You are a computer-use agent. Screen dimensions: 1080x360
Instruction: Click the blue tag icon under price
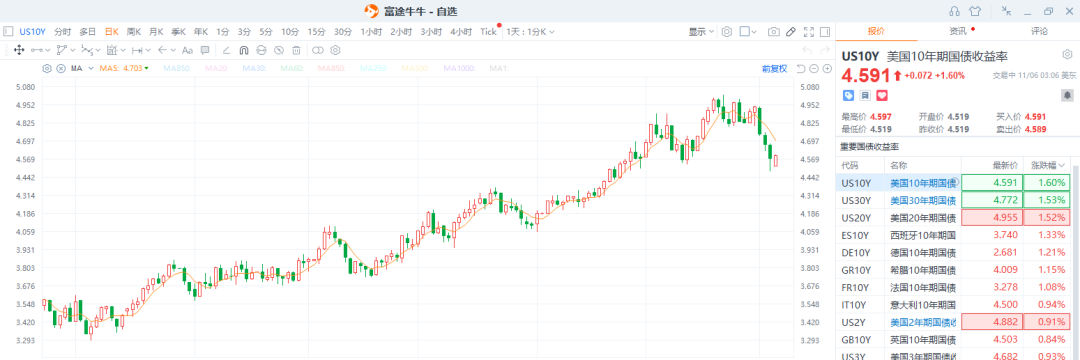849,95
